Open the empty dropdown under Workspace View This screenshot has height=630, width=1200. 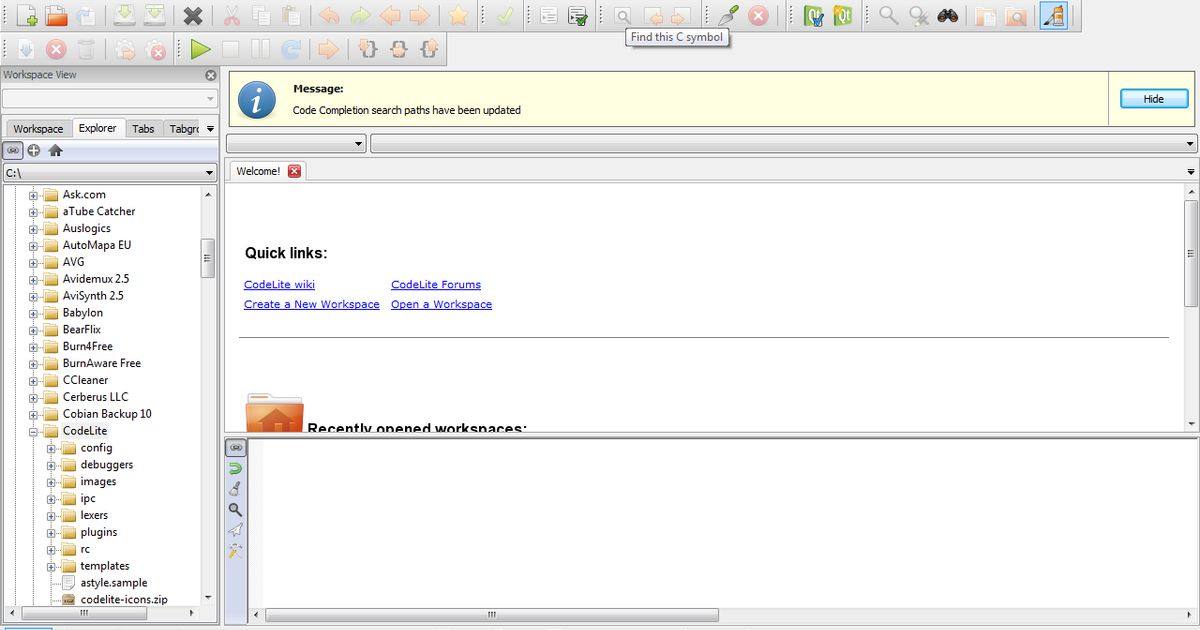point(110,99)
